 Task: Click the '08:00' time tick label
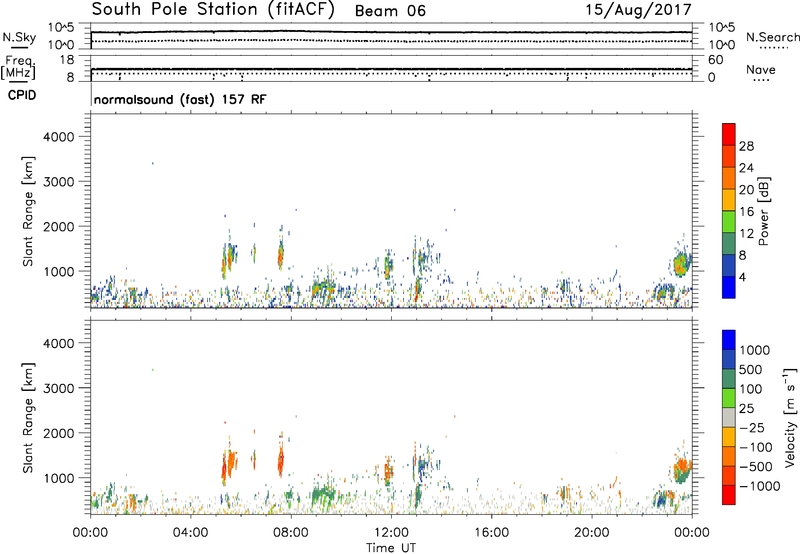291,533
